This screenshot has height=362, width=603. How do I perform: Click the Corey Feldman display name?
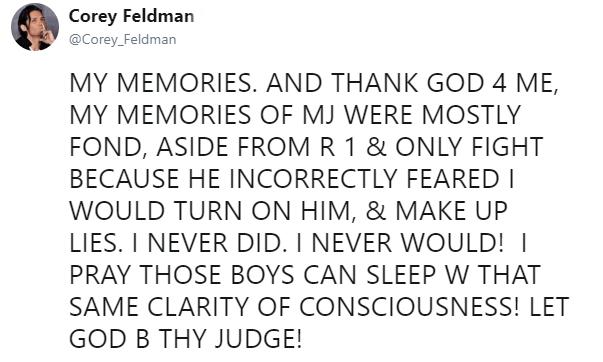tap(132, 17)
